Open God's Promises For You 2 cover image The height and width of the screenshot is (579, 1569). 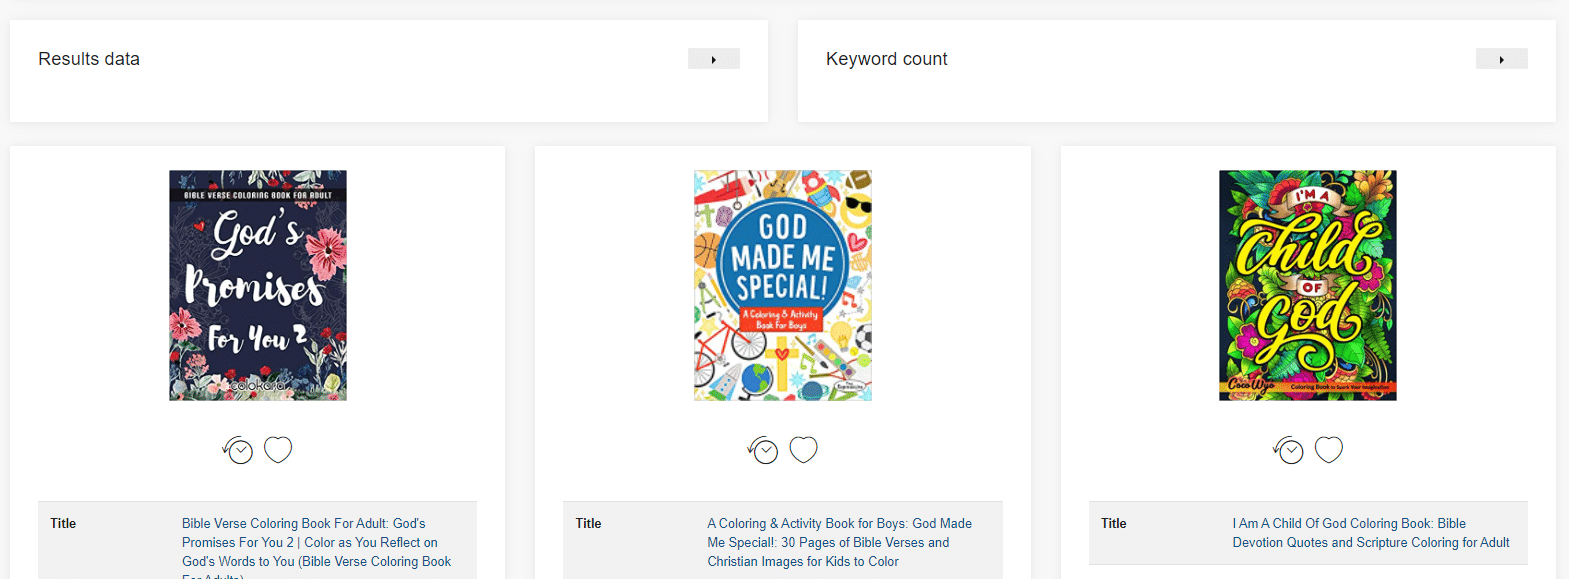258,285
